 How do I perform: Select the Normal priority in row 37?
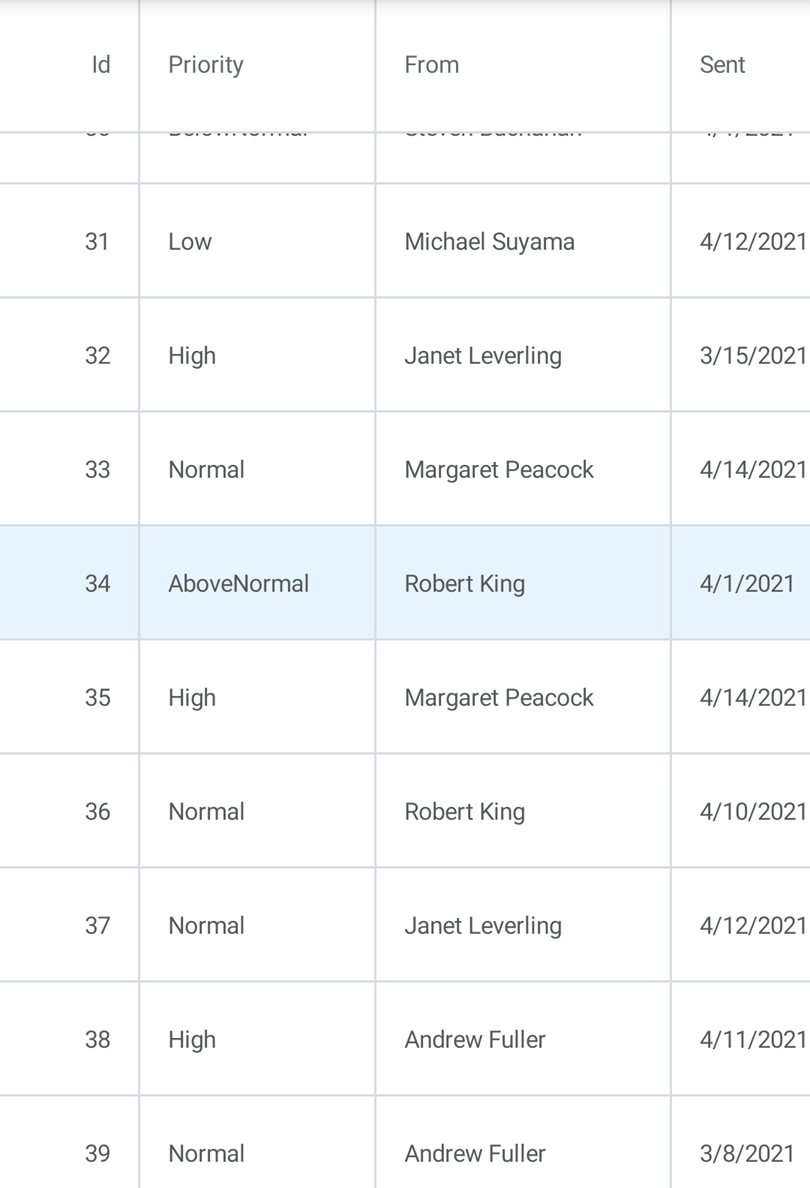pos(206,926)
